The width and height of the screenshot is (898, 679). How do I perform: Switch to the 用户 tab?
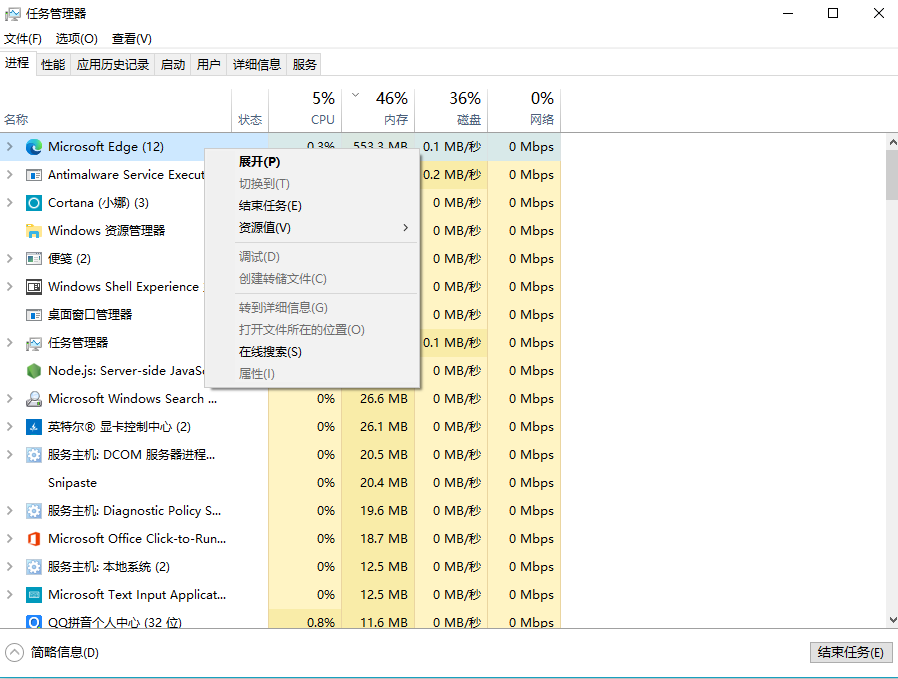tap(208, 65)
